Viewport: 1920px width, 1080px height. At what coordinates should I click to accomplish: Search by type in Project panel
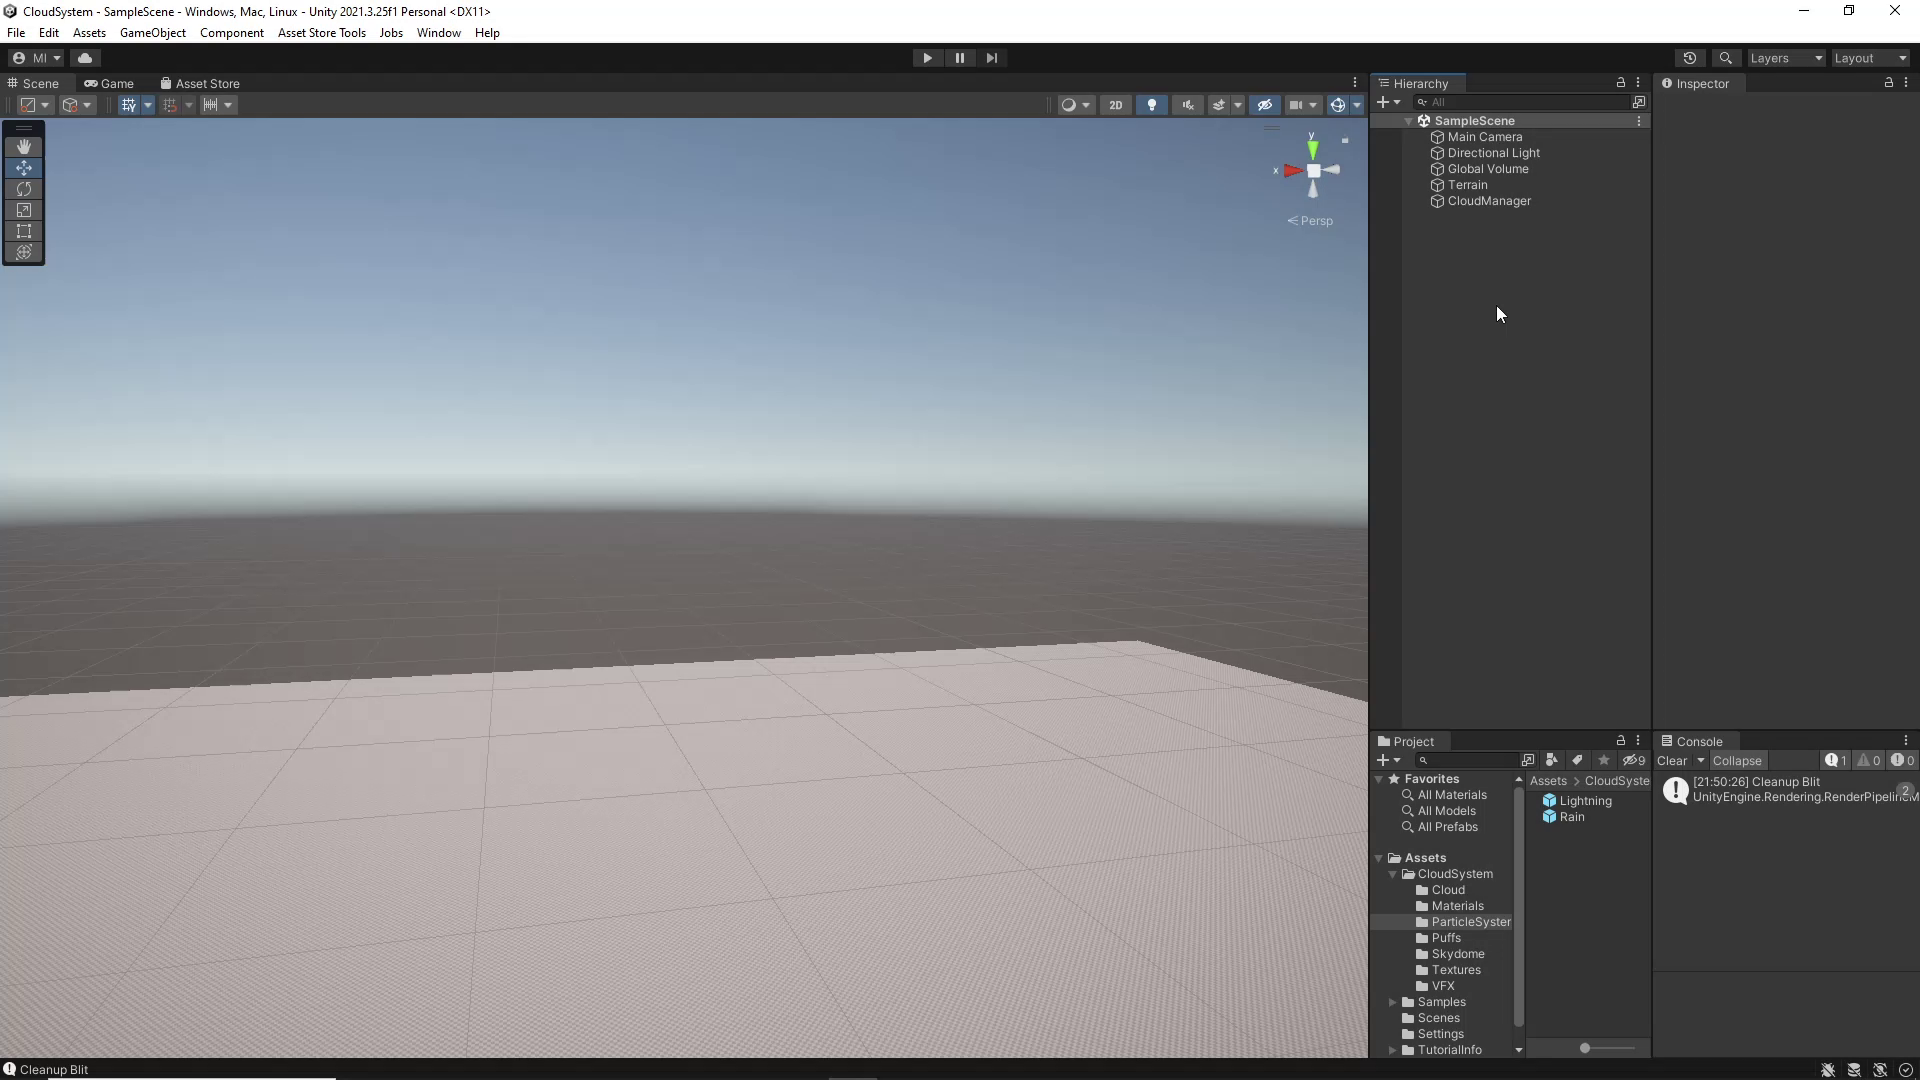click(x=1551, y=760)
